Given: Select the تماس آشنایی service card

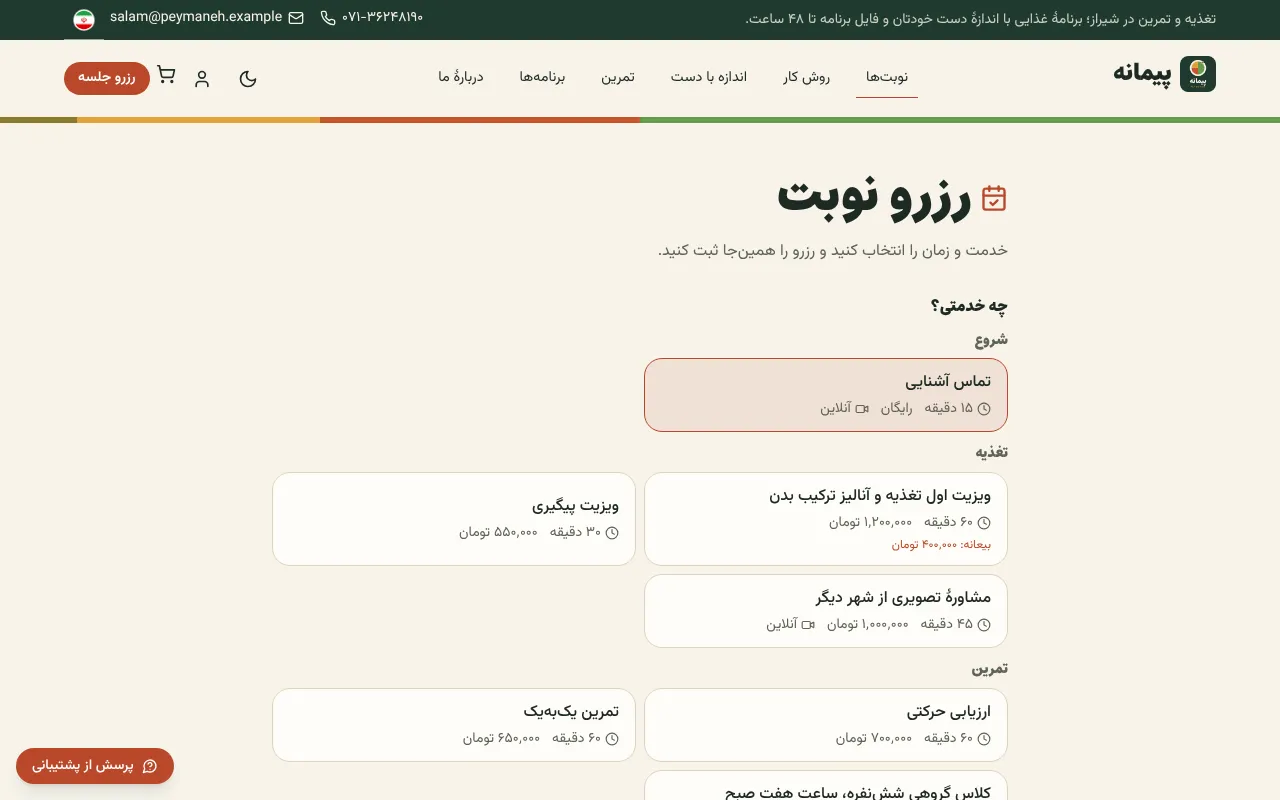Looking at the screenshot, I should (826, 395).
